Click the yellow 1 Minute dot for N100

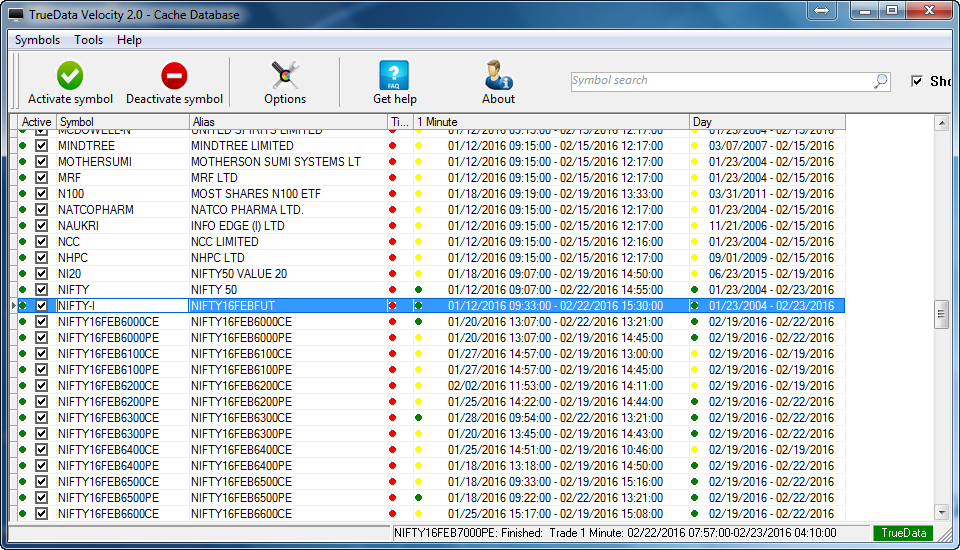tap(419, 194)
